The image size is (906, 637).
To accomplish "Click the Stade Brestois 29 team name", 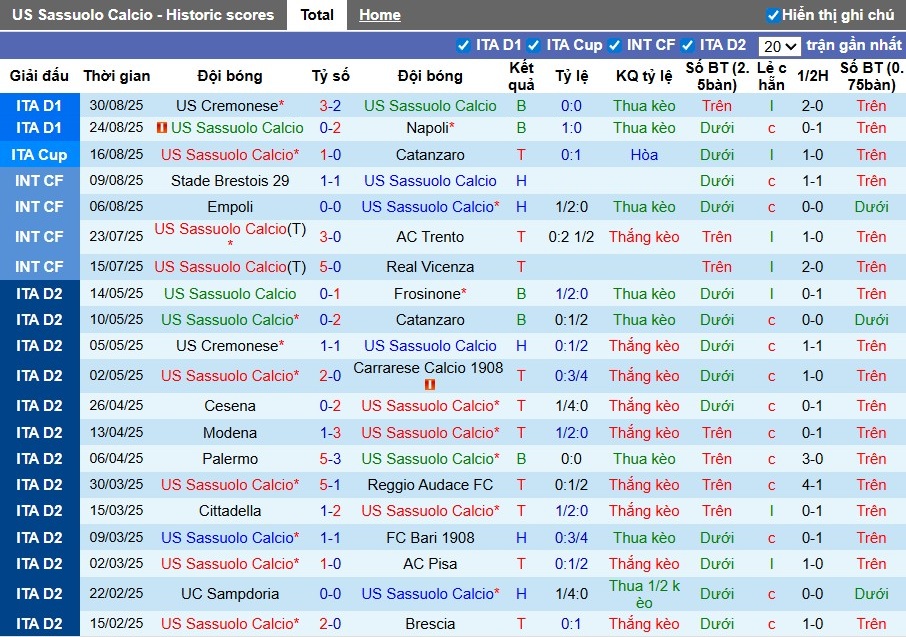I will click(x=230, y=181).
